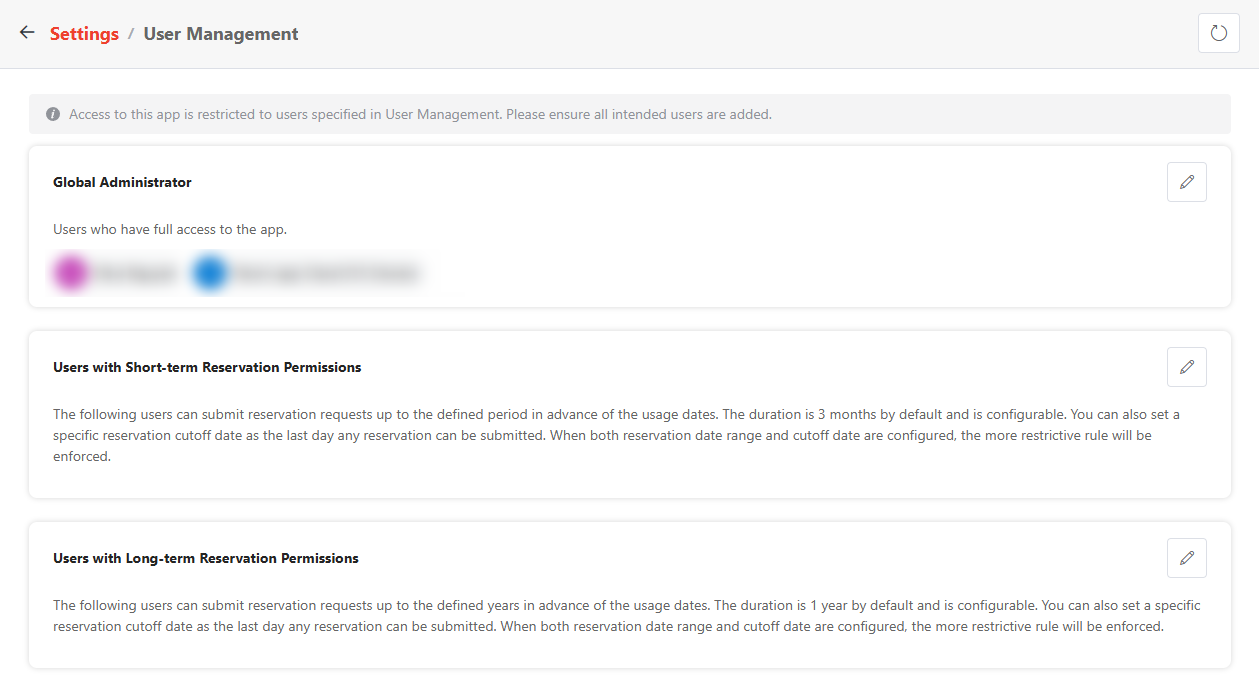Image resolution: width=1259 pixels, height=678 pixels.
Task: Select the blue avatar user chip
Action: click(x=210, y=272)
